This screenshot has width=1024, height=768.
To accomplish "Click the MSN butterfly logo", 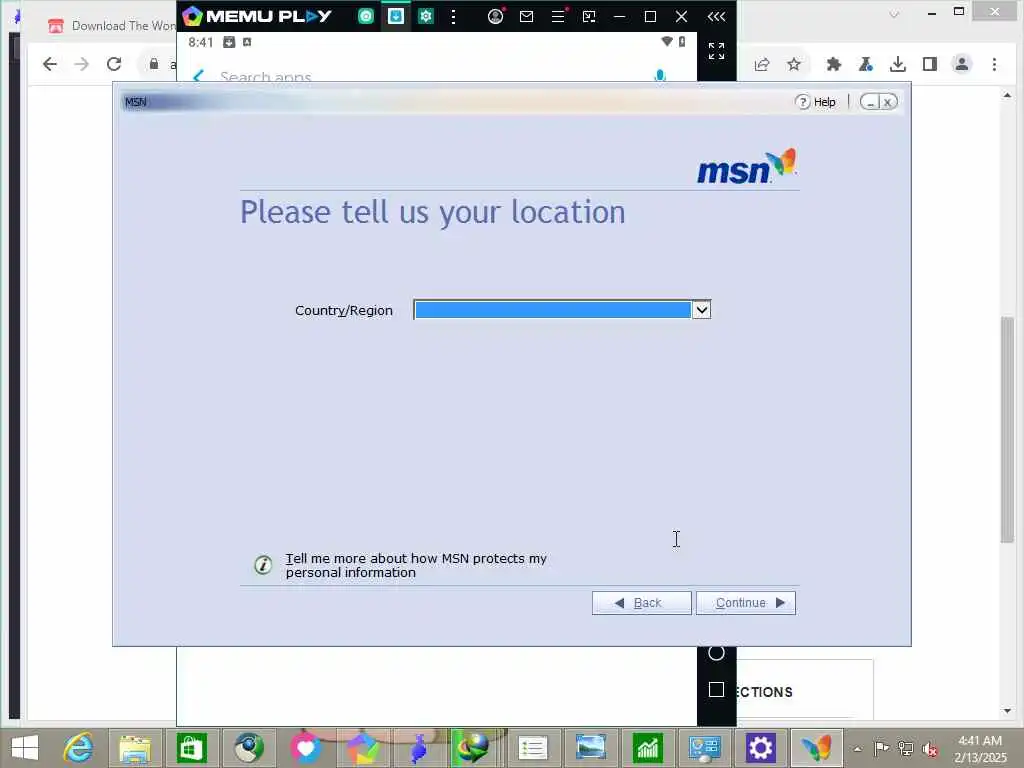I will pos(747,166).
